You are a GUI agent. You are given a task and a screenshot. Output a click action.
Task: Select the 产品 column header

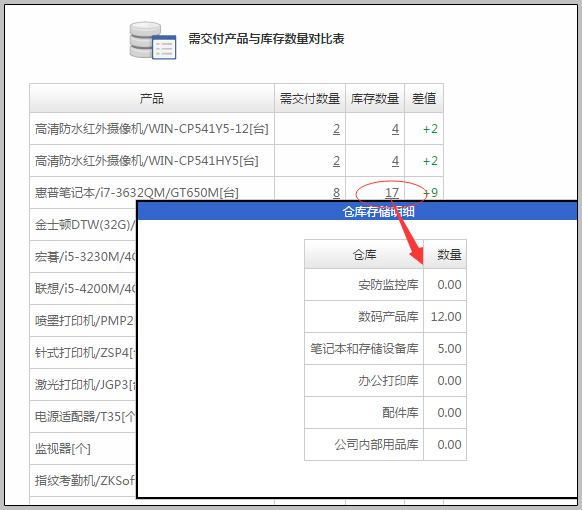pyautogui.click(x=152, y=98)
